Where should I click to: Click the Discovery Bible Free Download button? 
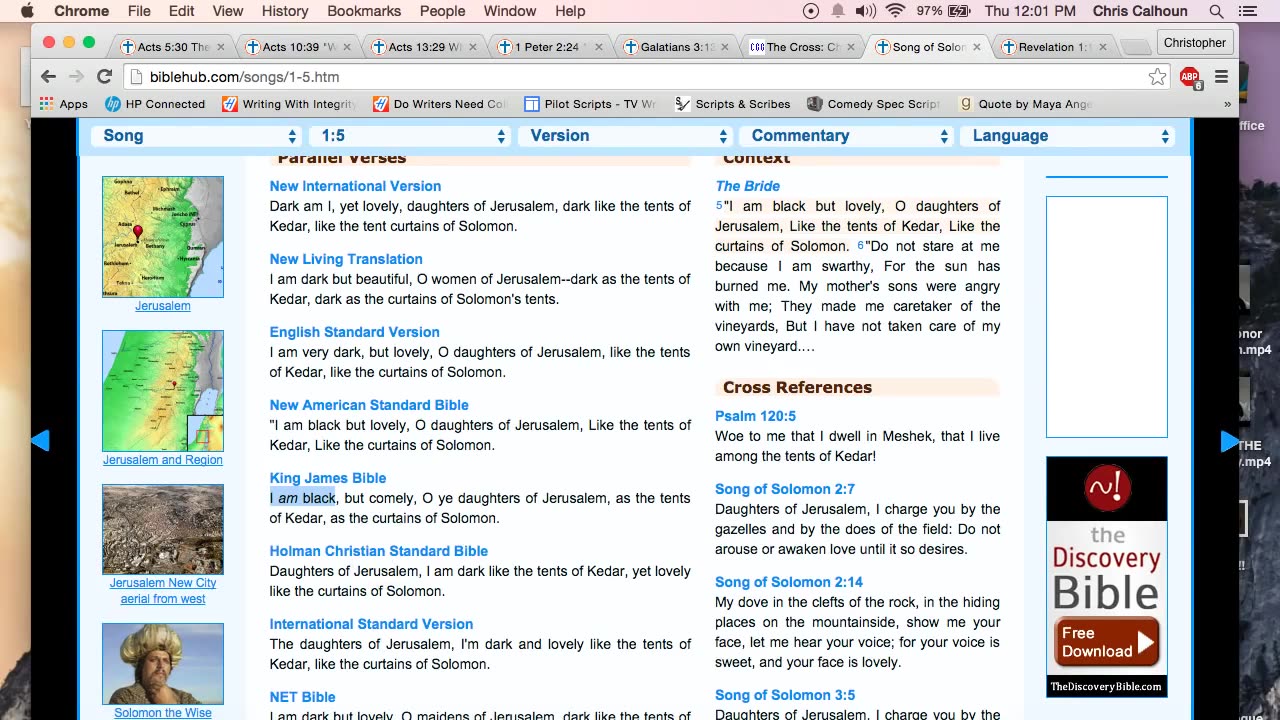1107,643
